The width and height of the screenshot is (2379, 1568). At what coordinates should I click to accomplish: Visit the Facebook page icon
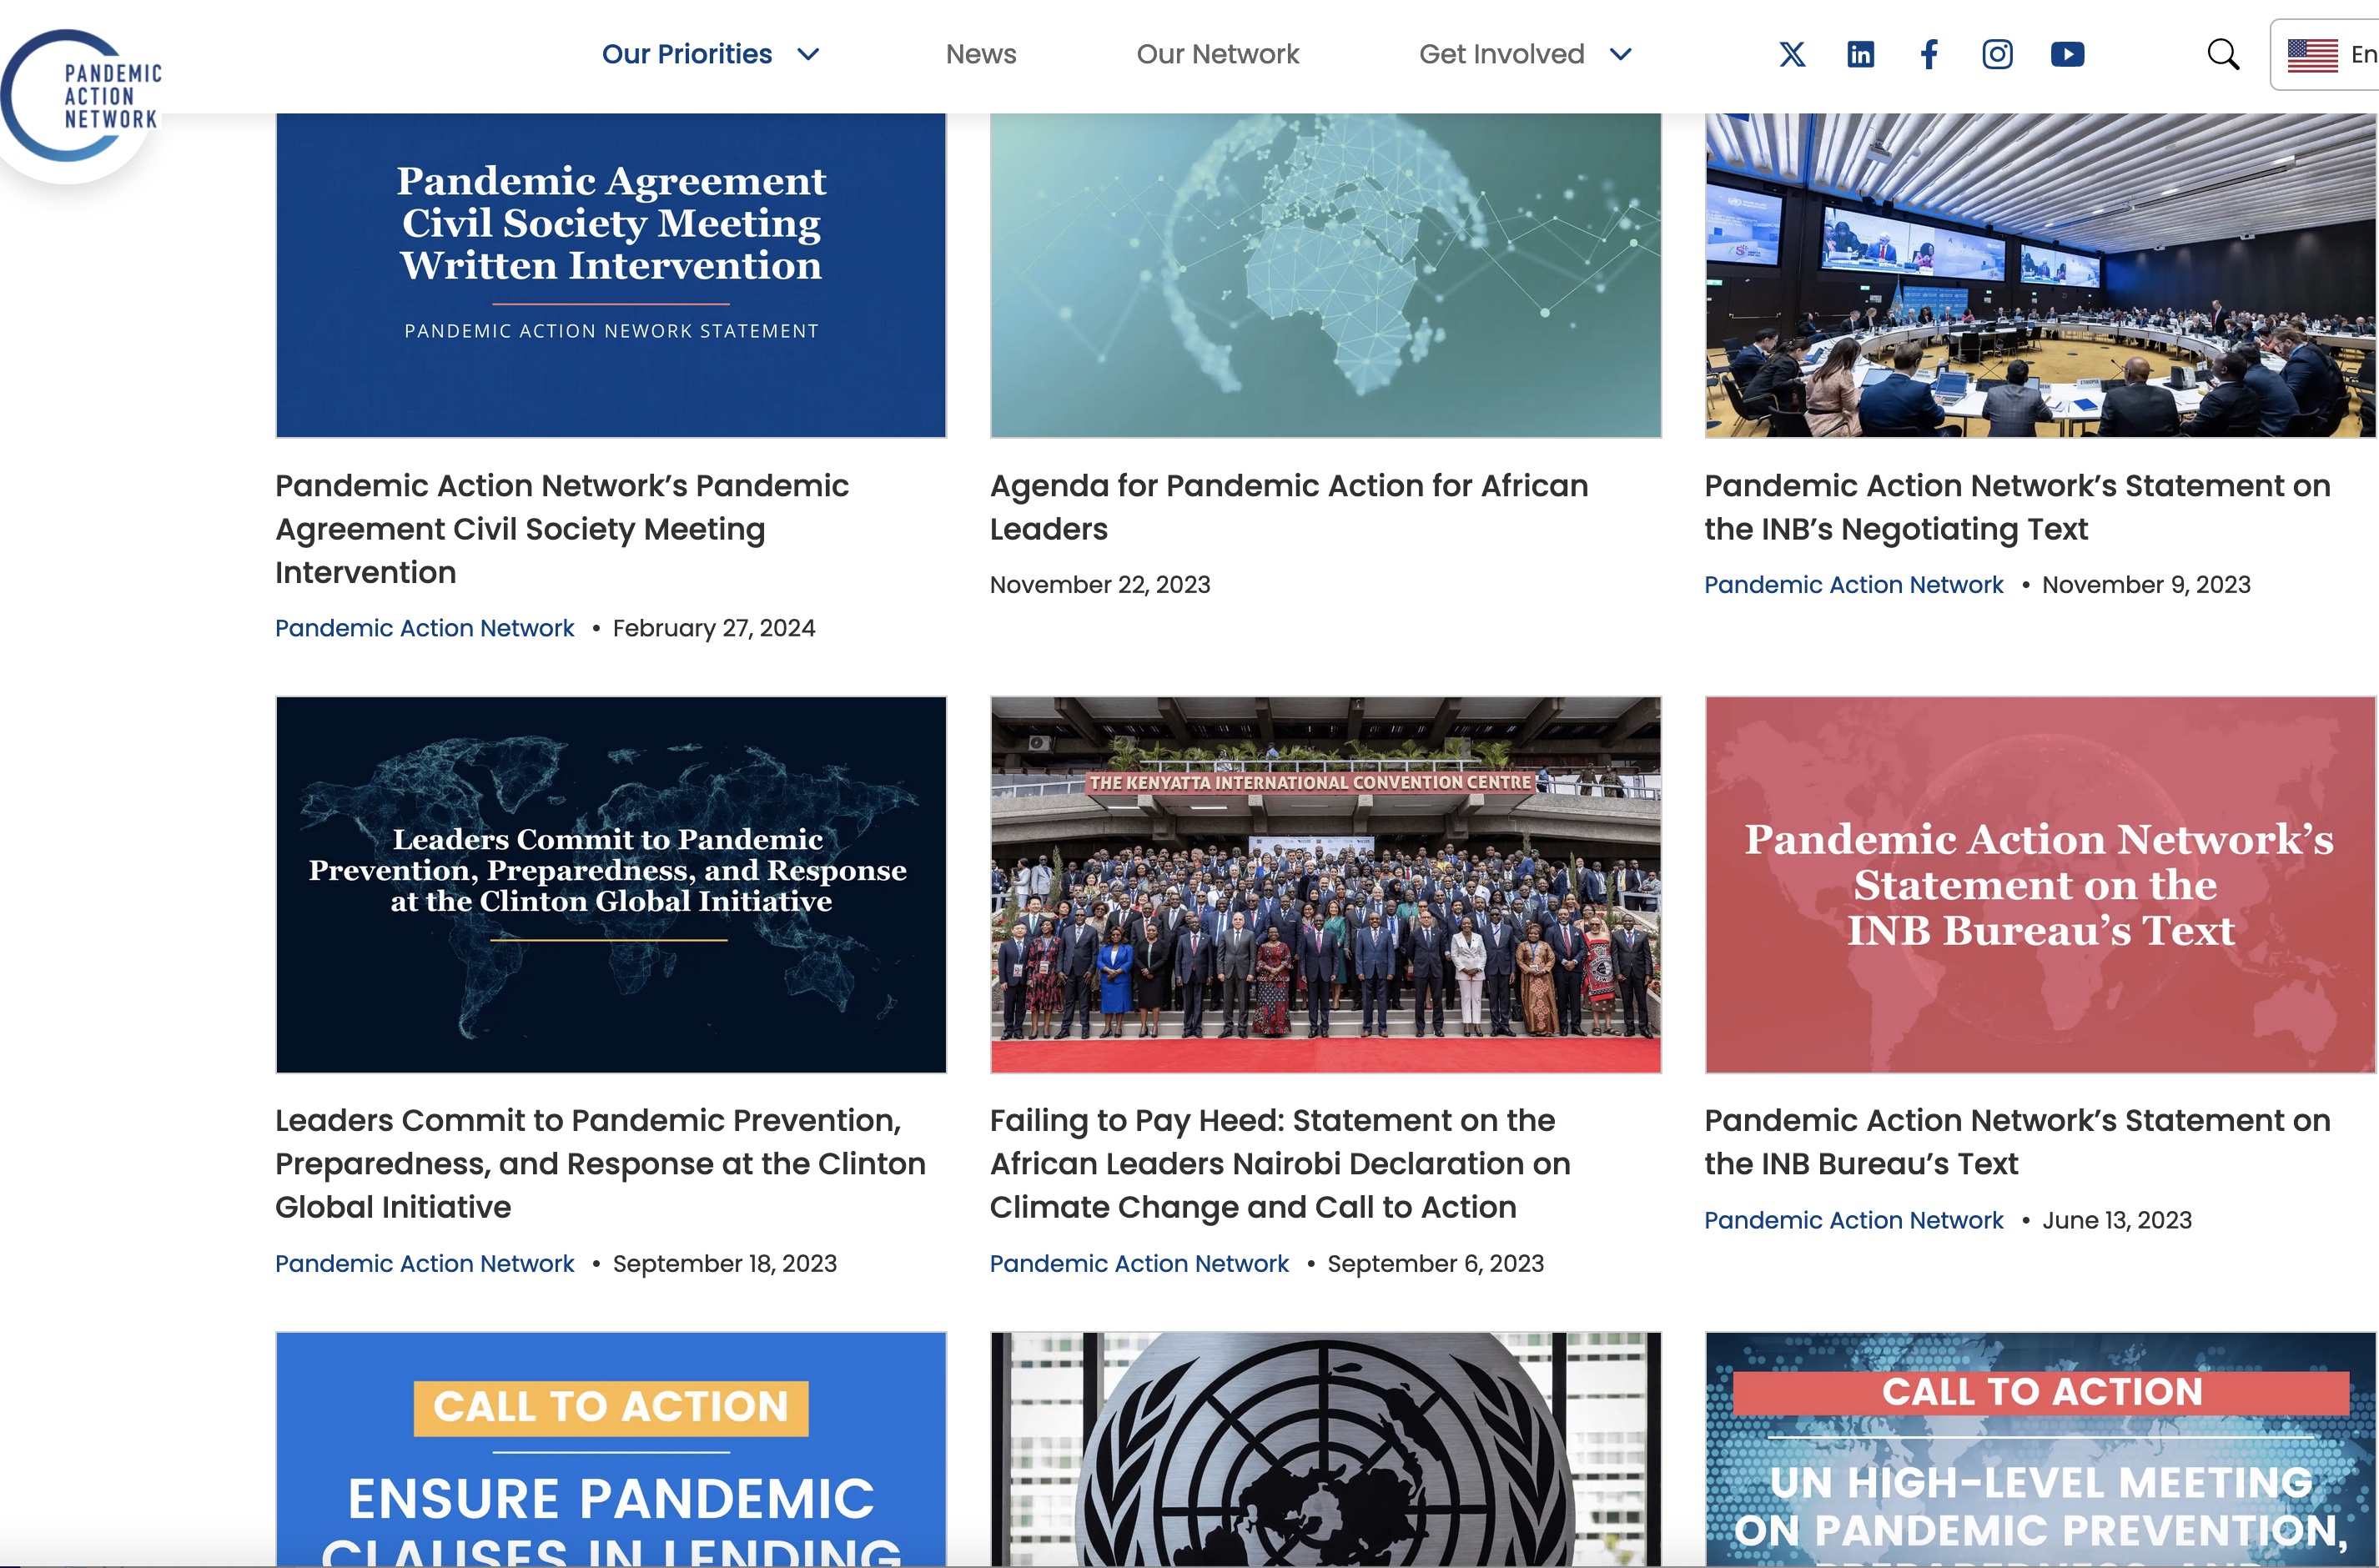[x=1929, y=54]
